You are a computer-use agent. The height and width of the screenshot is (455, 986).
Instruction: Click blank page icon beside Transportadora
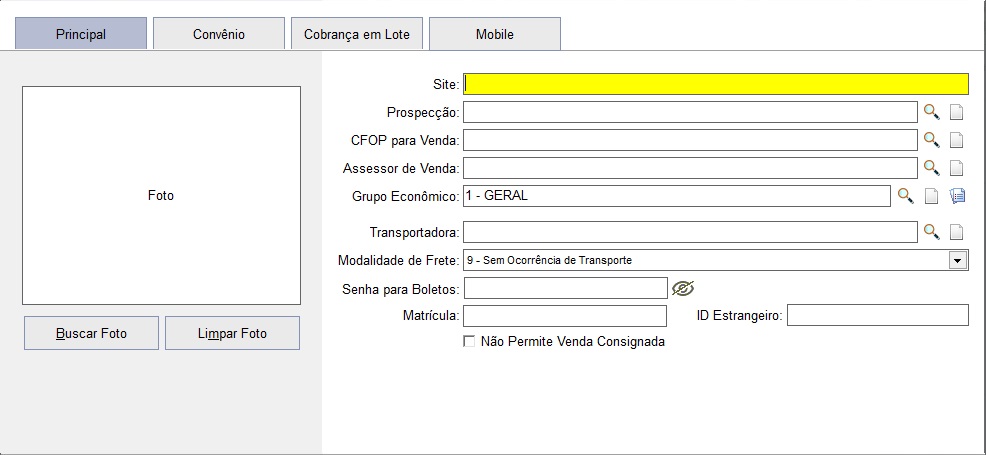click(x=956, y=232)
